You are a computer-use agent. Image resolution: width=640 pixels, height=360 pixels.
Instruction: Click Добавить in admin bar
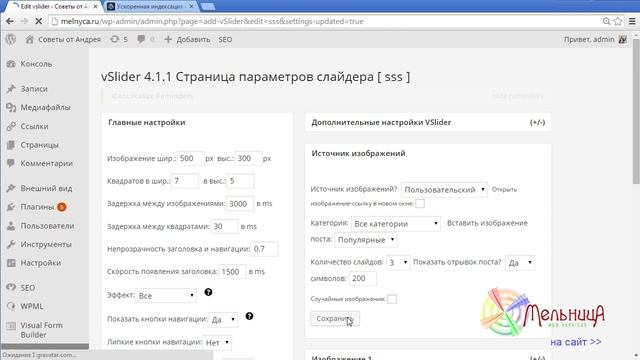click(x=193, y=40)
